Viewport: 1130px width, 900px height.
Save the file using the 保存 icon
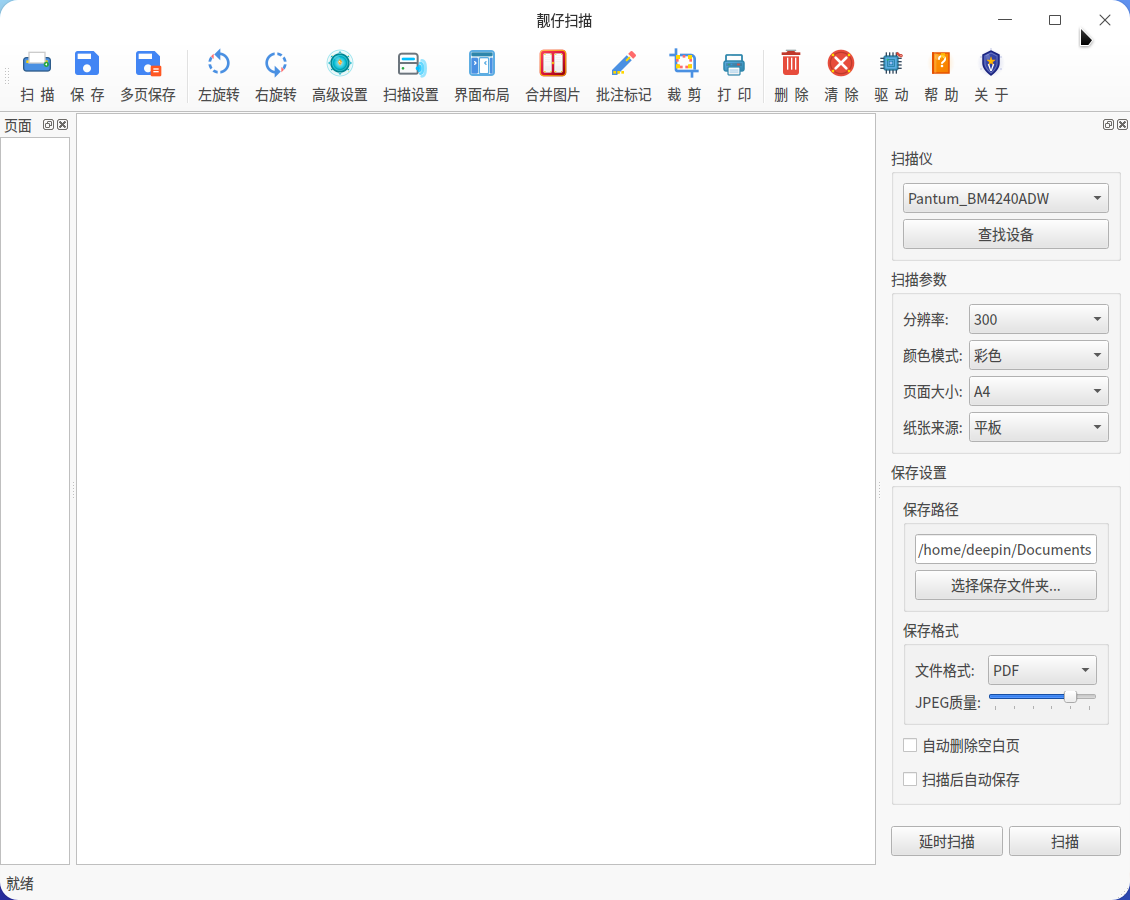87,76
